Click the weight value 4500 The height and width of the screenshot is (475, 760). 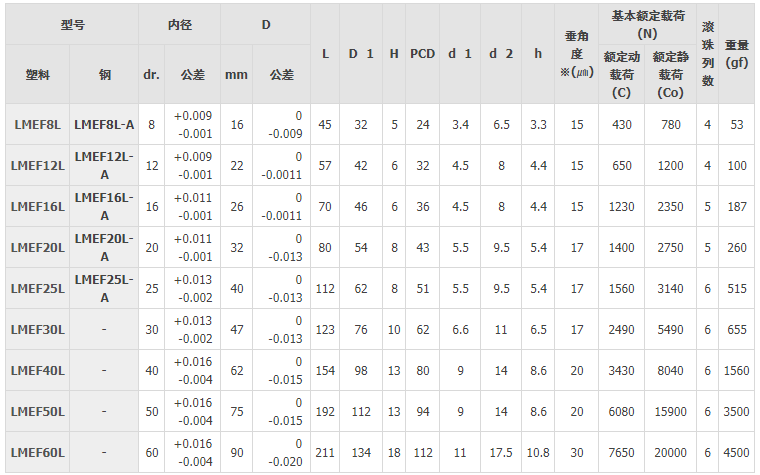(737, 452)
